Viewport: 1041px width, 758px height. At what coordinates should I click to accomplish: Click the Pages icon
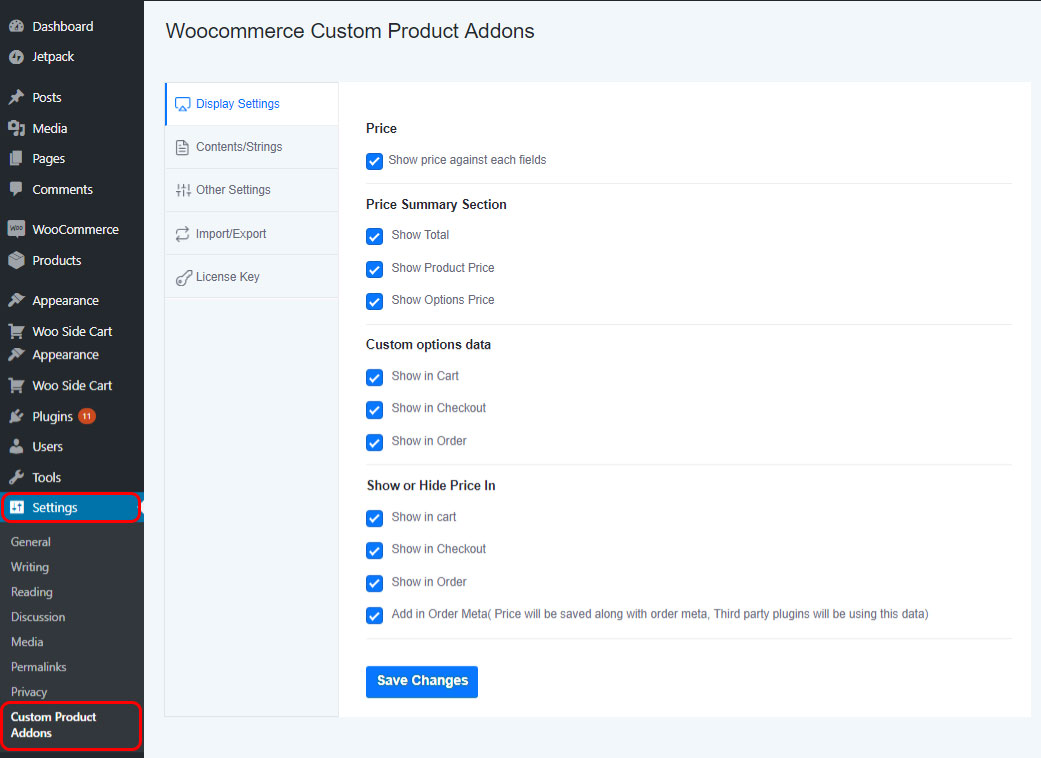point(17,159)
